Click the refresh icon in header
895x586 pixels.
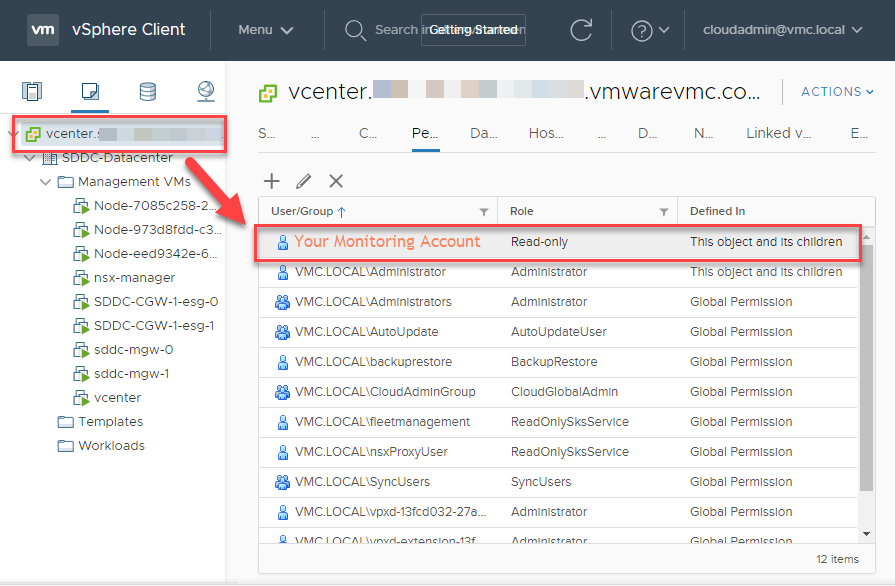(x=581, y=30)
